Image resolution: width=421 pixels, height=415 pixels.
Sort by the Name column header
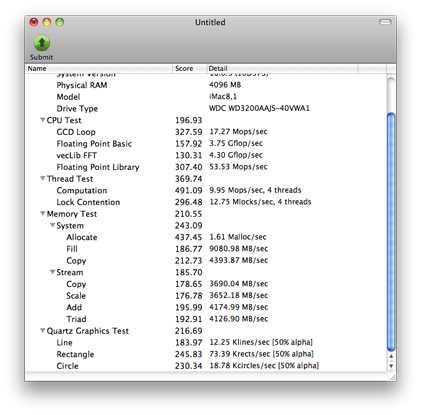99,68
